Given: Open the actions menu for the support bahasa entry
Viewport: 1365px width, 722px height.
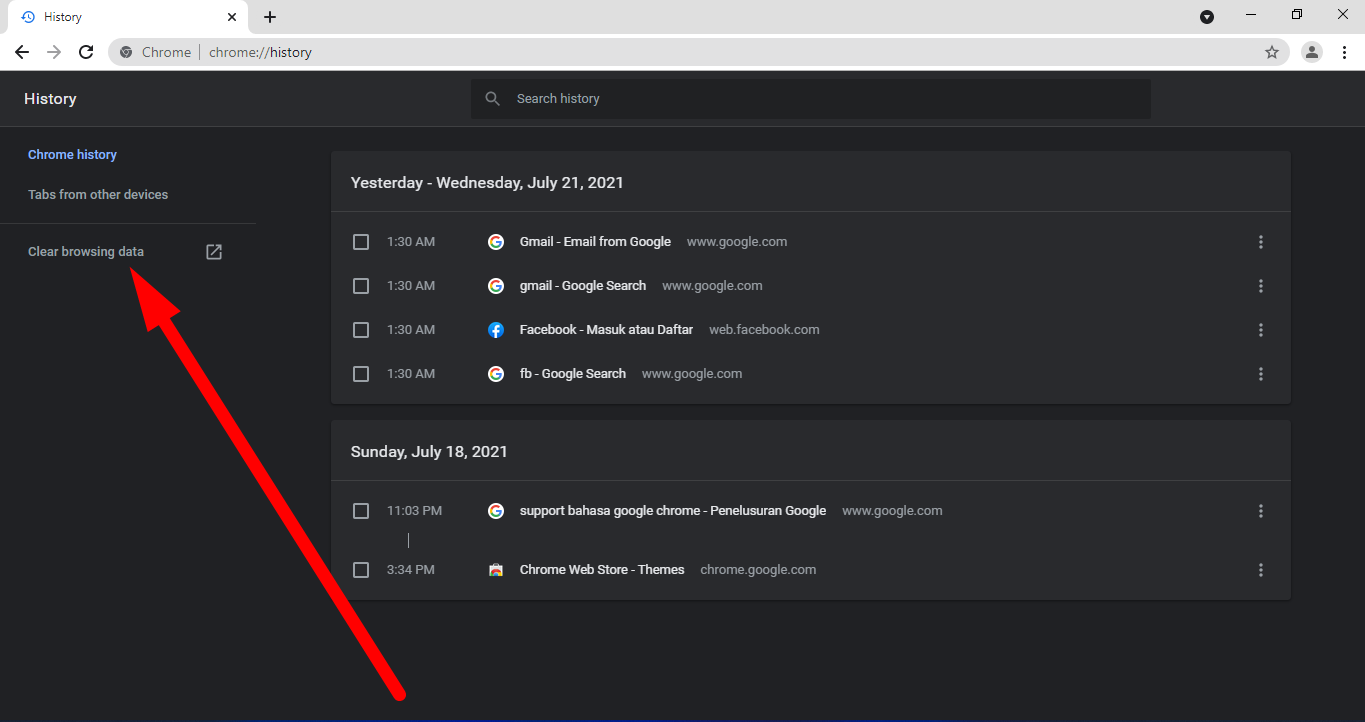Looking at the screenshot, I should [x=1261, y=511].
